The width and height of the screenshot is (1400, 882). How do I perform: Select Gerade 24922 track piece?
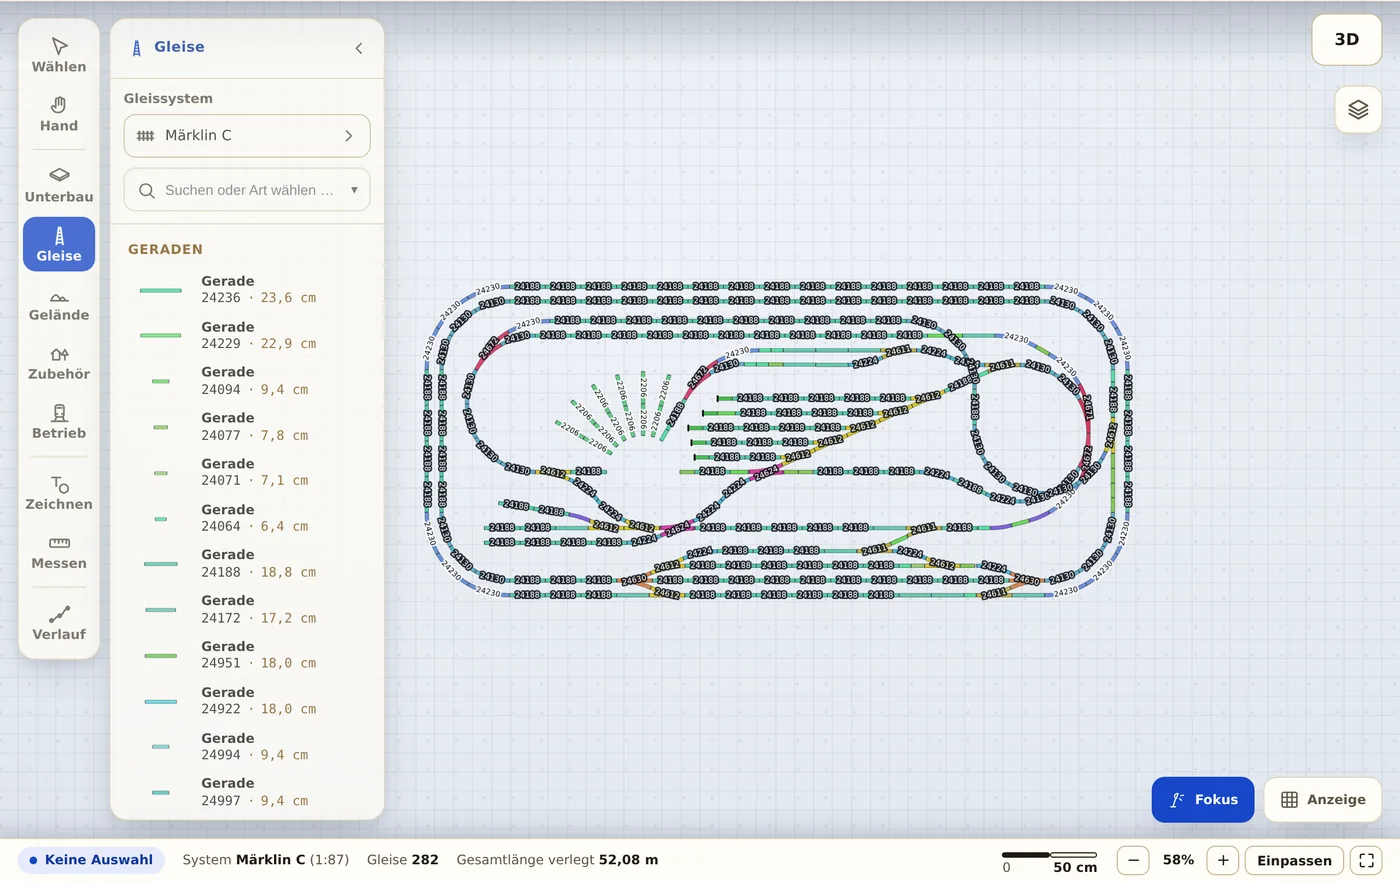[247, 701]
